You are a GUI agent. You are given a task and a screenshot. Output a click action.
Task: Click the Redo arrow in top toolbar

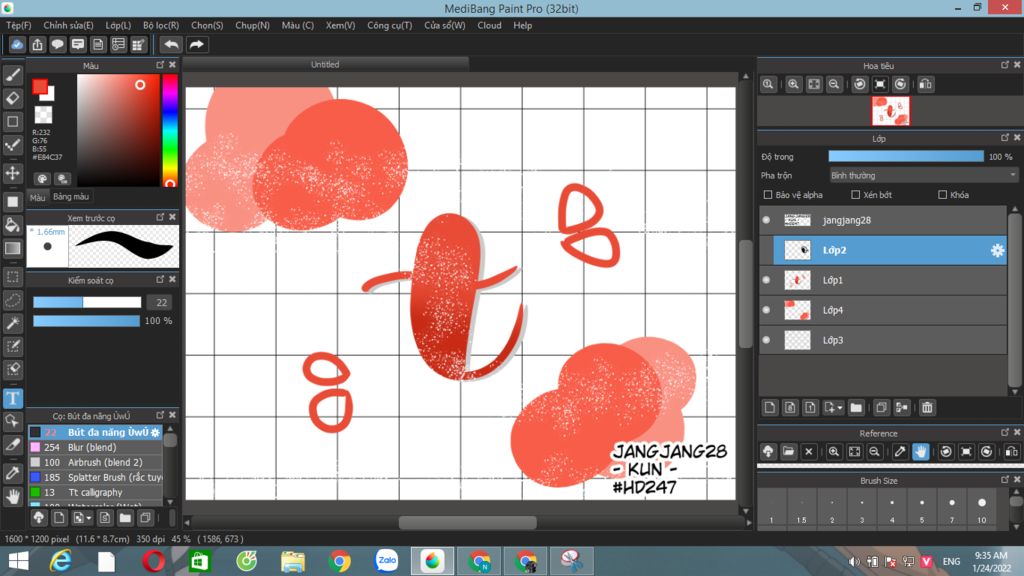tap(196, 44)
